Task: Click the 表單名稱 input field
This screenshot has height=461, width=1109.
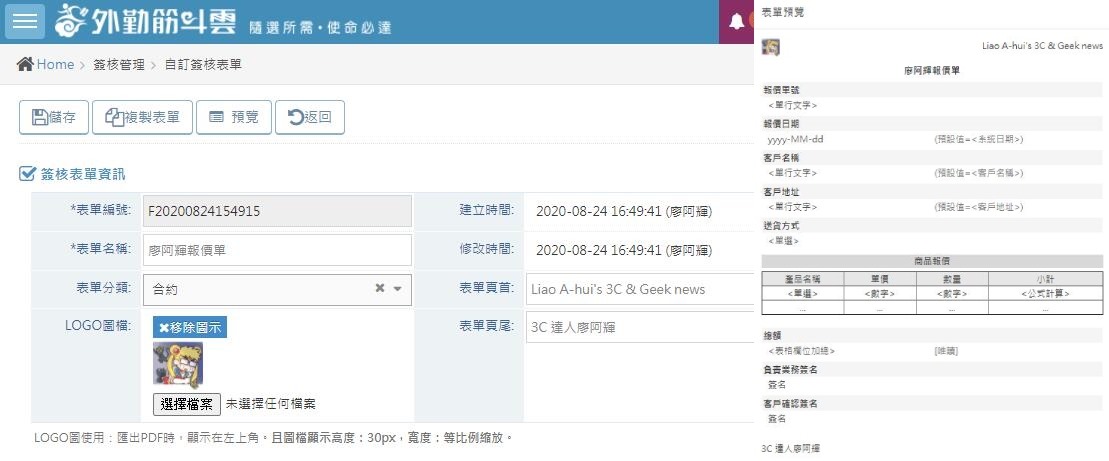Action: click(x=277, y=250)
